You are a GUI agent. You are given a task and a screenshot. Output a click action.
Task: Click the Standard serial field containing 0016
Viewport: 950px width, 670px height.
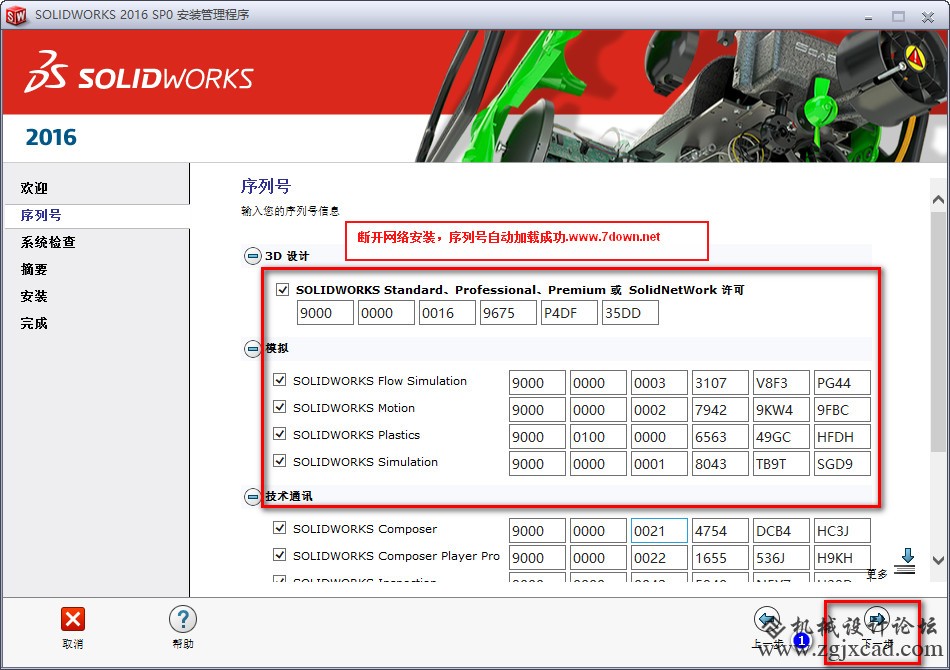tap(447, 313)
